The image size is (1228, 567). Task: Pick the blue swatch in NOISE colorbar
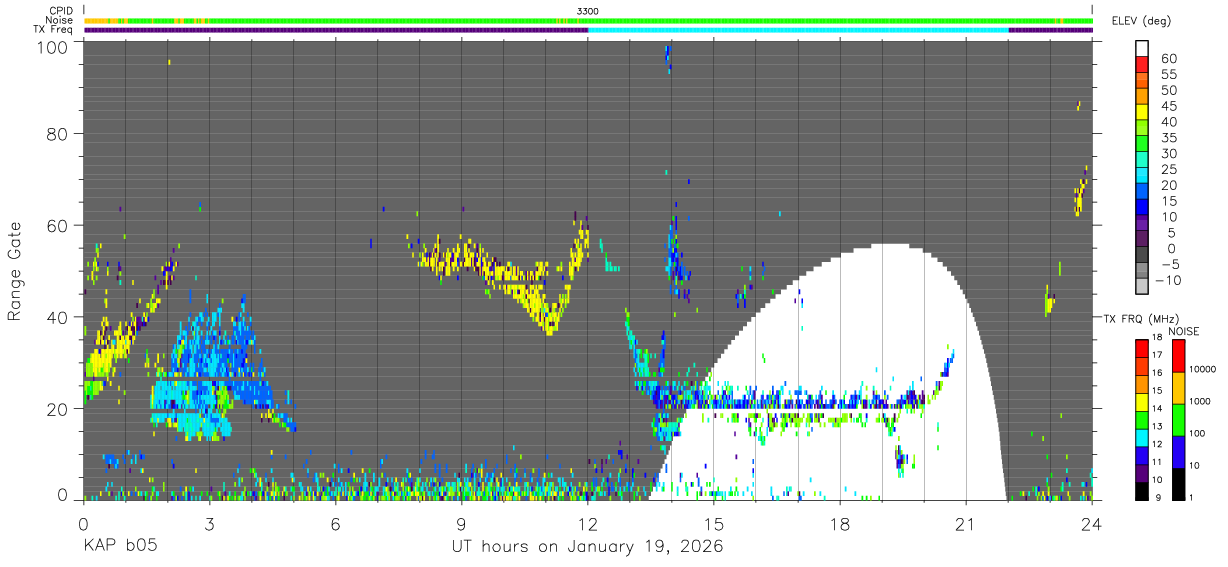click(1177, 452)
